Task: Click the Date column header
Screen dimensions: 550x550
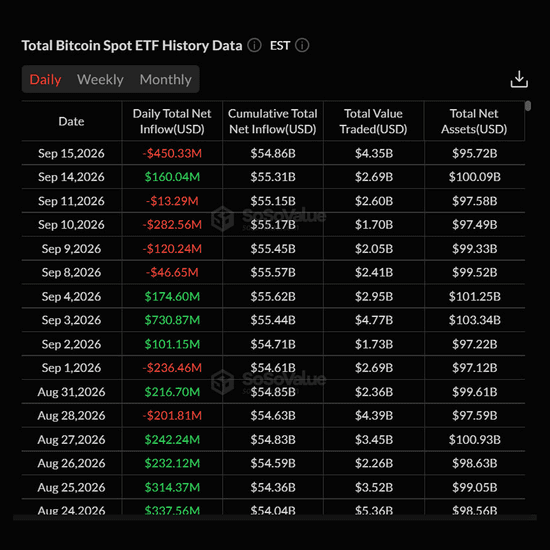Action: [71, 121]
